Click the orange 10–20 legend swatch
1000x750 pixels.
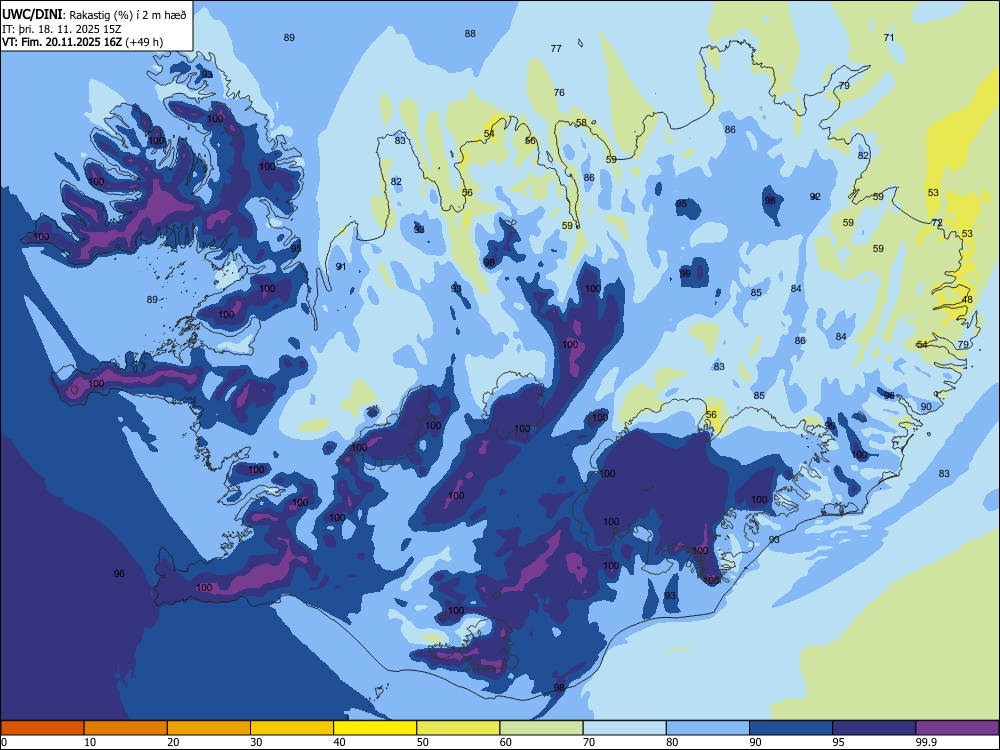126,728
